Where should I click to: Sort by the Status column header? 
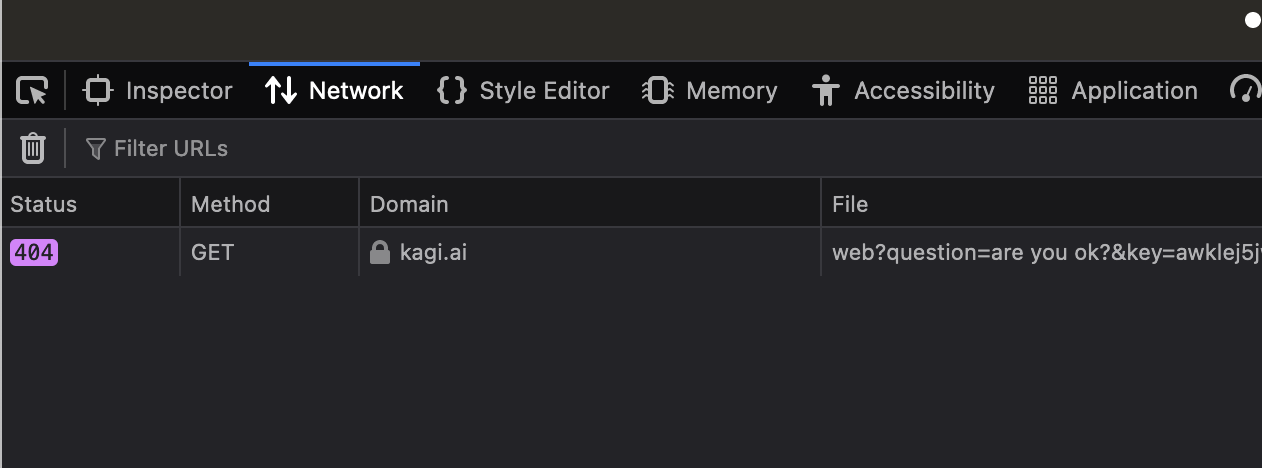(90, 204)
